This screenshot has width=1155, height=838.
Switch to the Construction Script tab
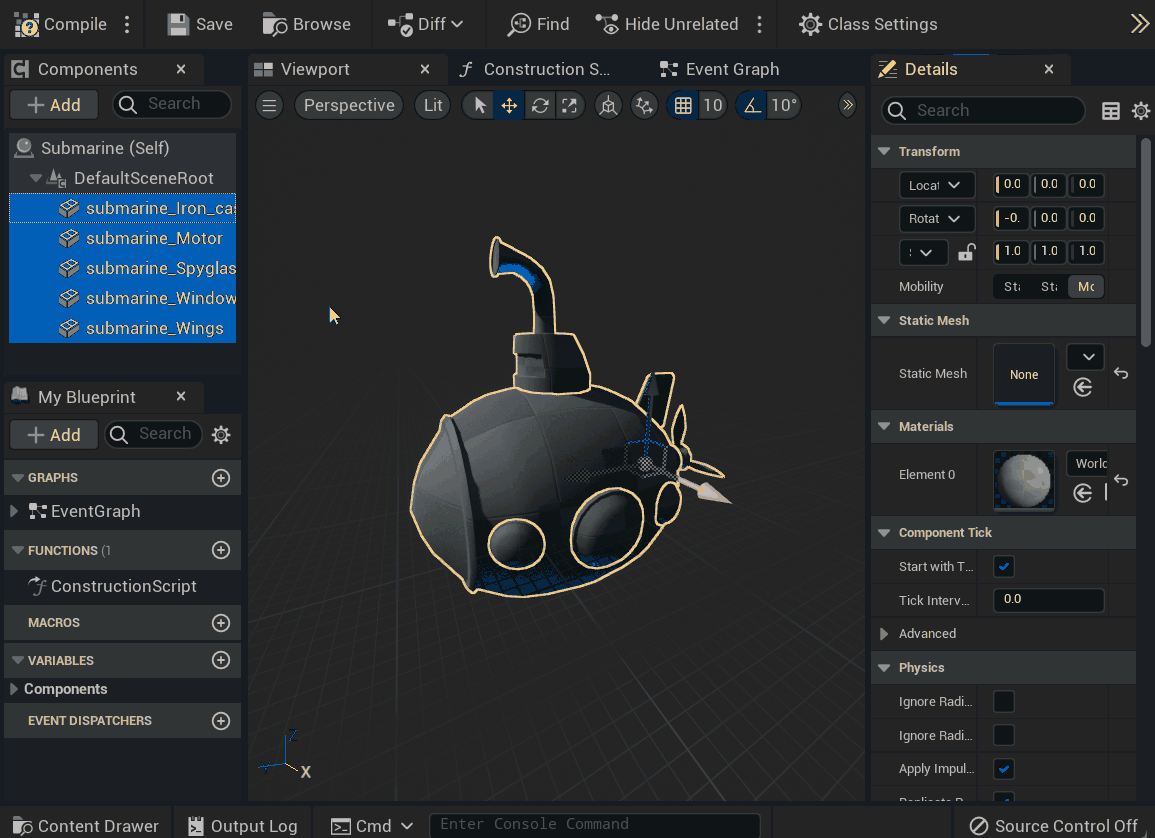click(x=545, y=69)
